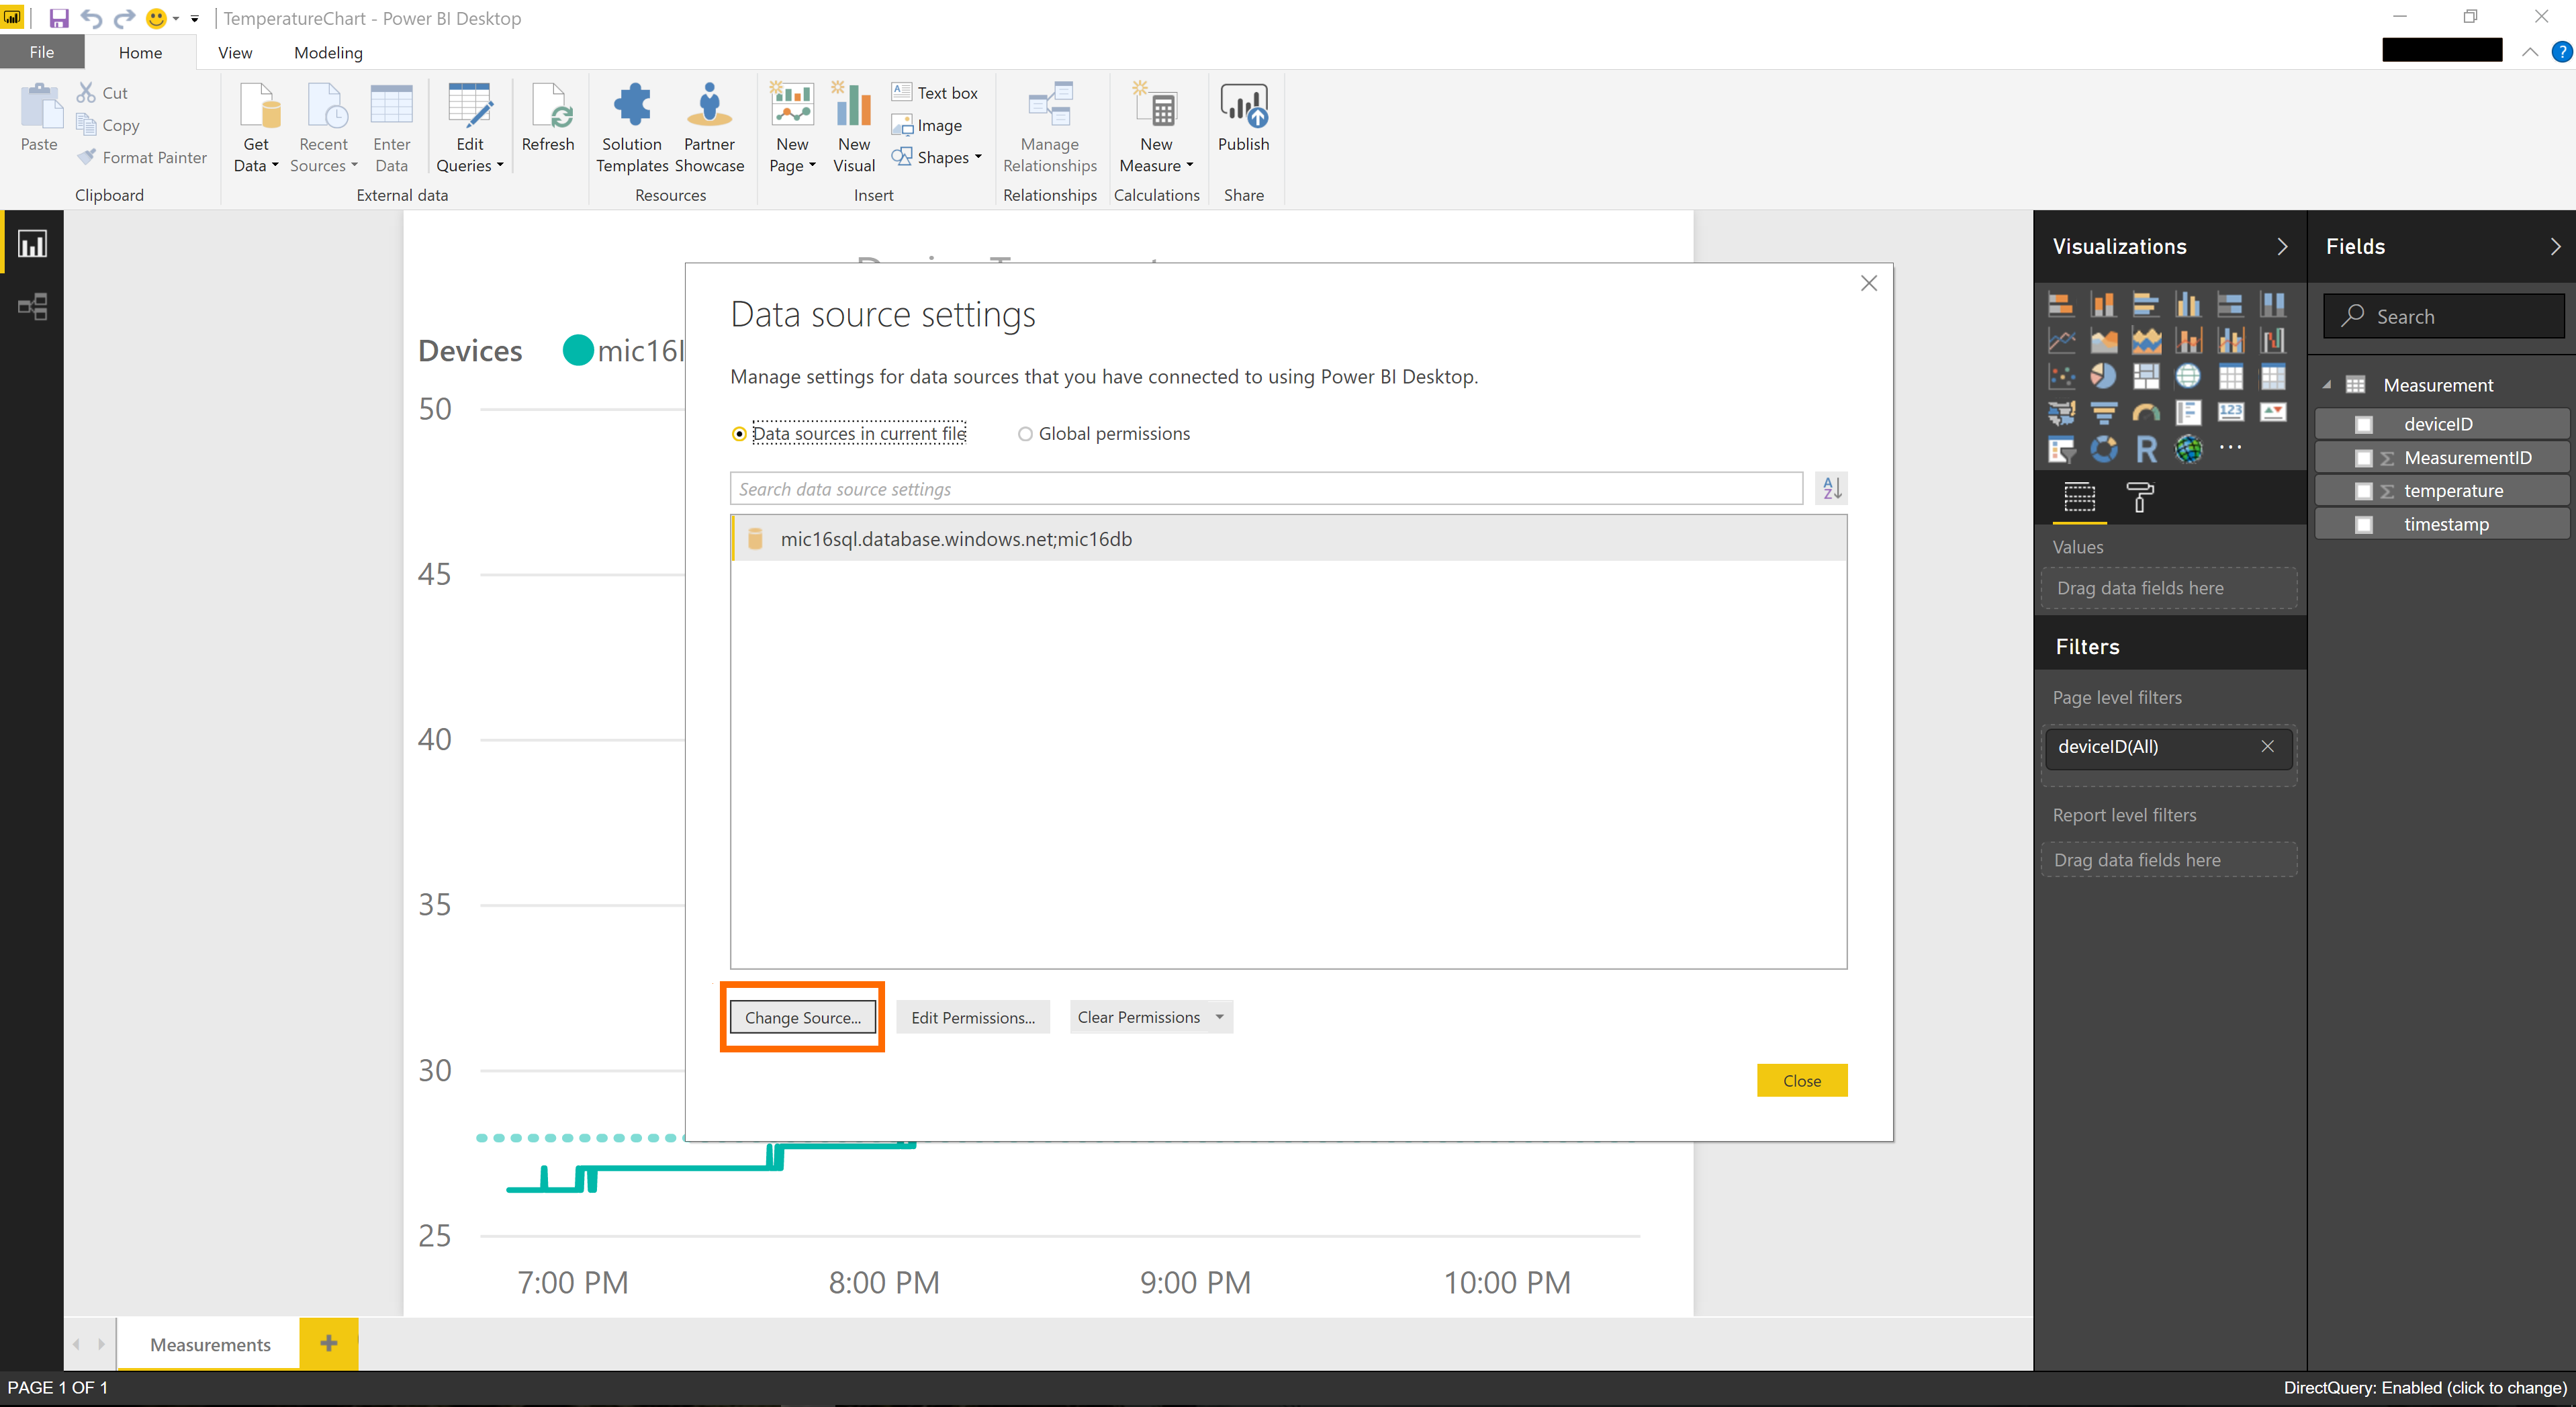Add a new page with plus tab
The width and height of the screenshot is (2576, 1407).
pos(329,1343)
